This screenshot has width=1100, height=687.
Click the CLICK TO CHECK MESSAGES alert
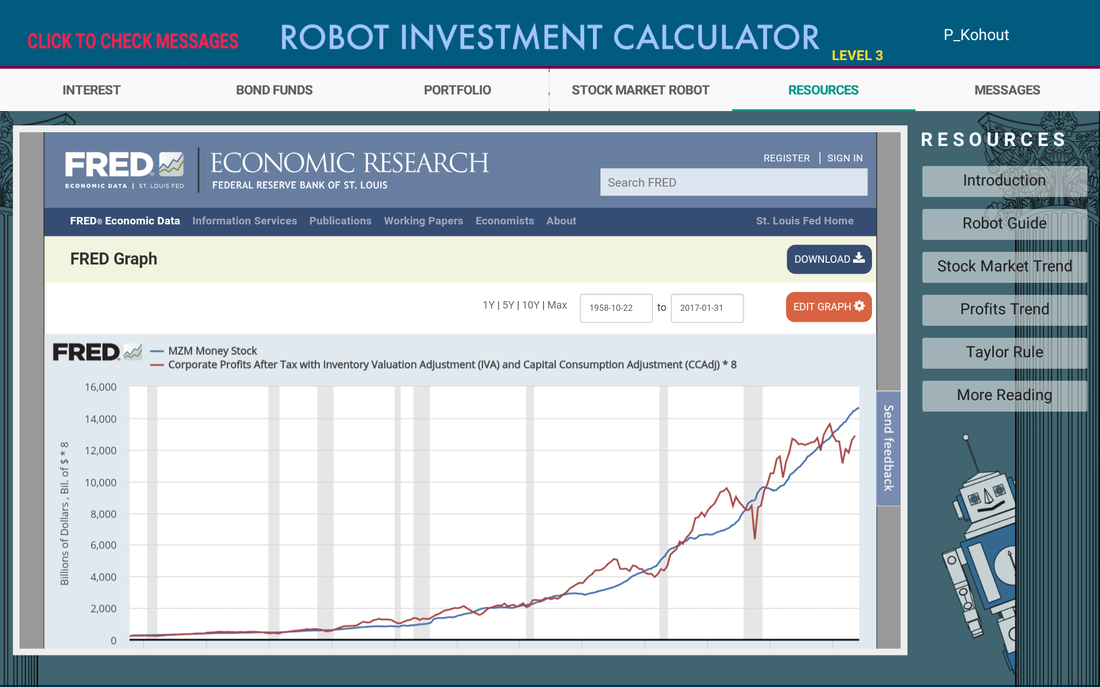133,41
